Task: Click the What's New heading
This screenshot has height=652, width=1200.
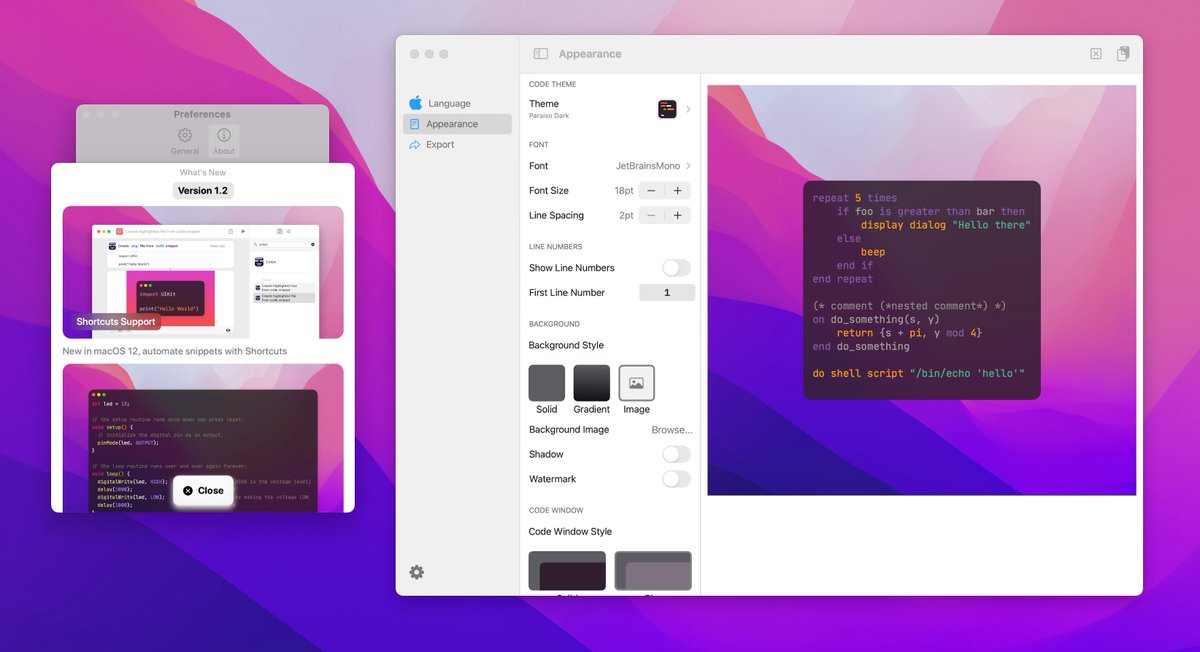Action: pos(203,173)
